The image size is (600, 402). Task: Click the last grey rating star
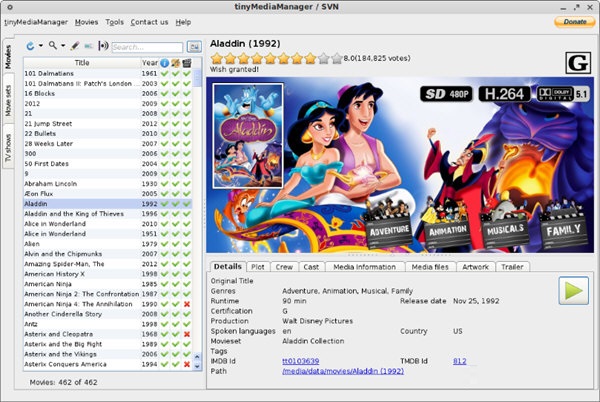click(337, 59)
